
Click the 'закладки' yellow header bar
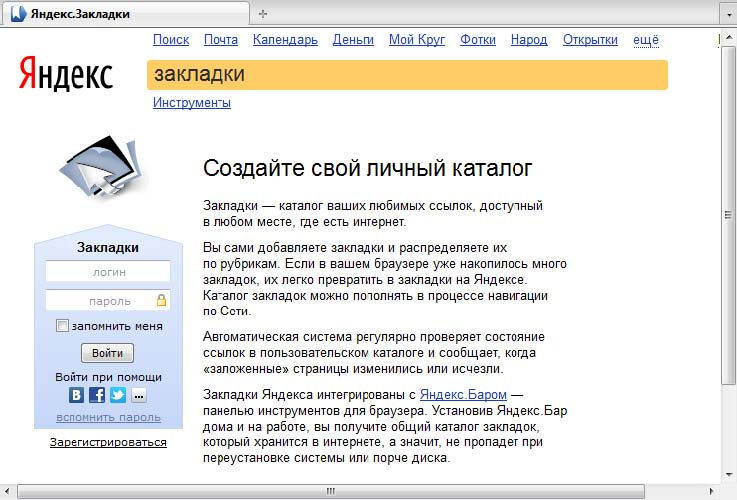click(x=408, y=75)
